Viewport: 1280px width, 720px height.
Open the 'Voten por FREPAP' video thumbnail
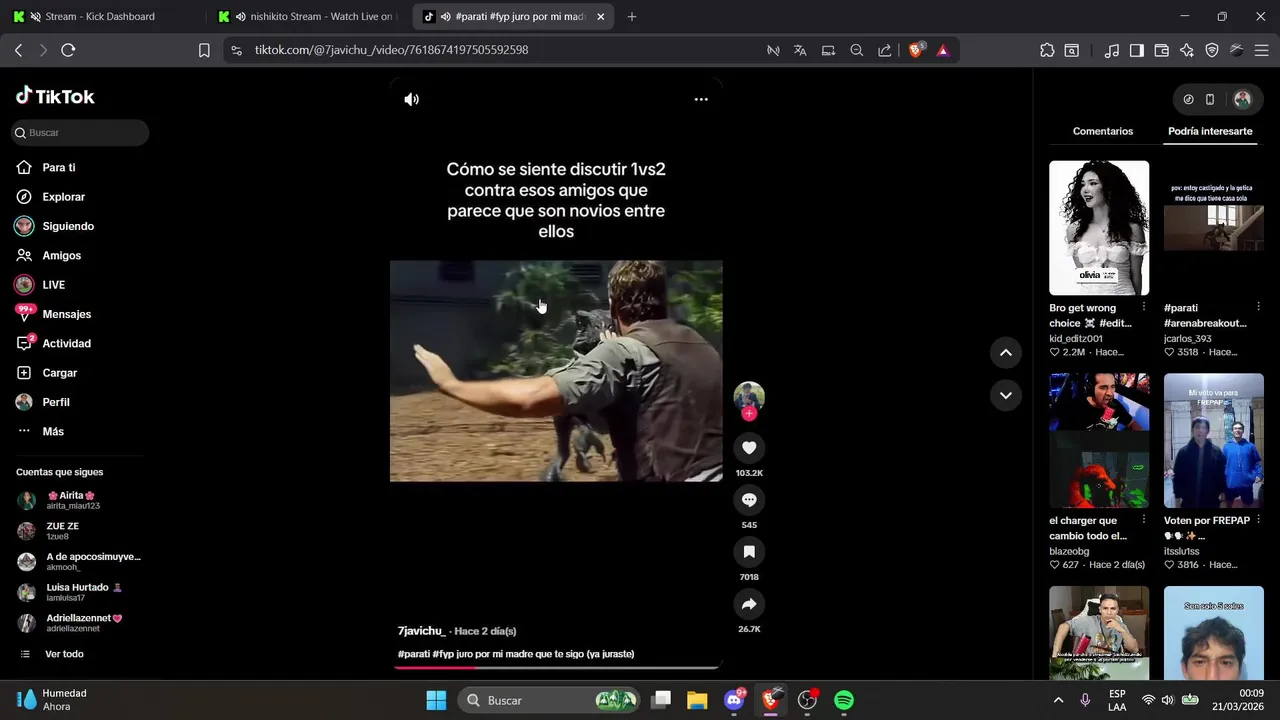tap(1214, 441)
